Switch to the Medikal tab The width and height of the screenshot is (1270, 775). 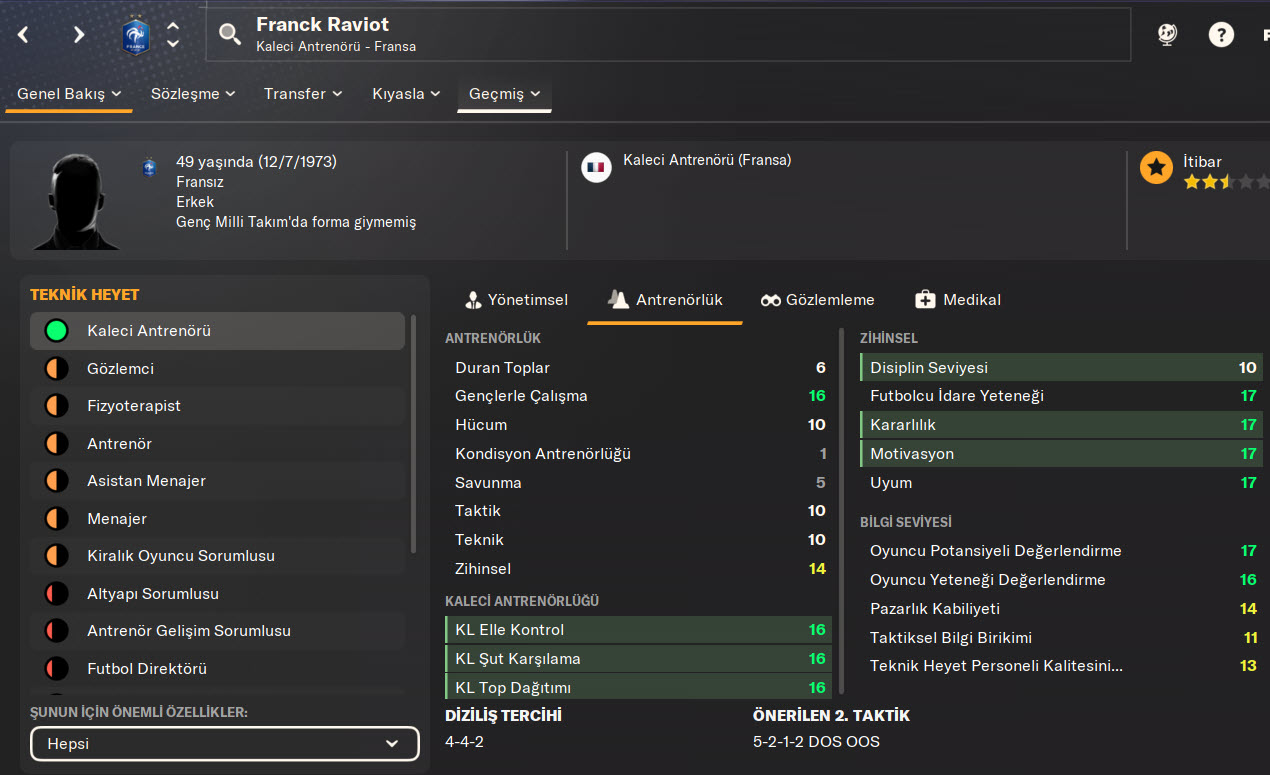[x=958, y=300]
